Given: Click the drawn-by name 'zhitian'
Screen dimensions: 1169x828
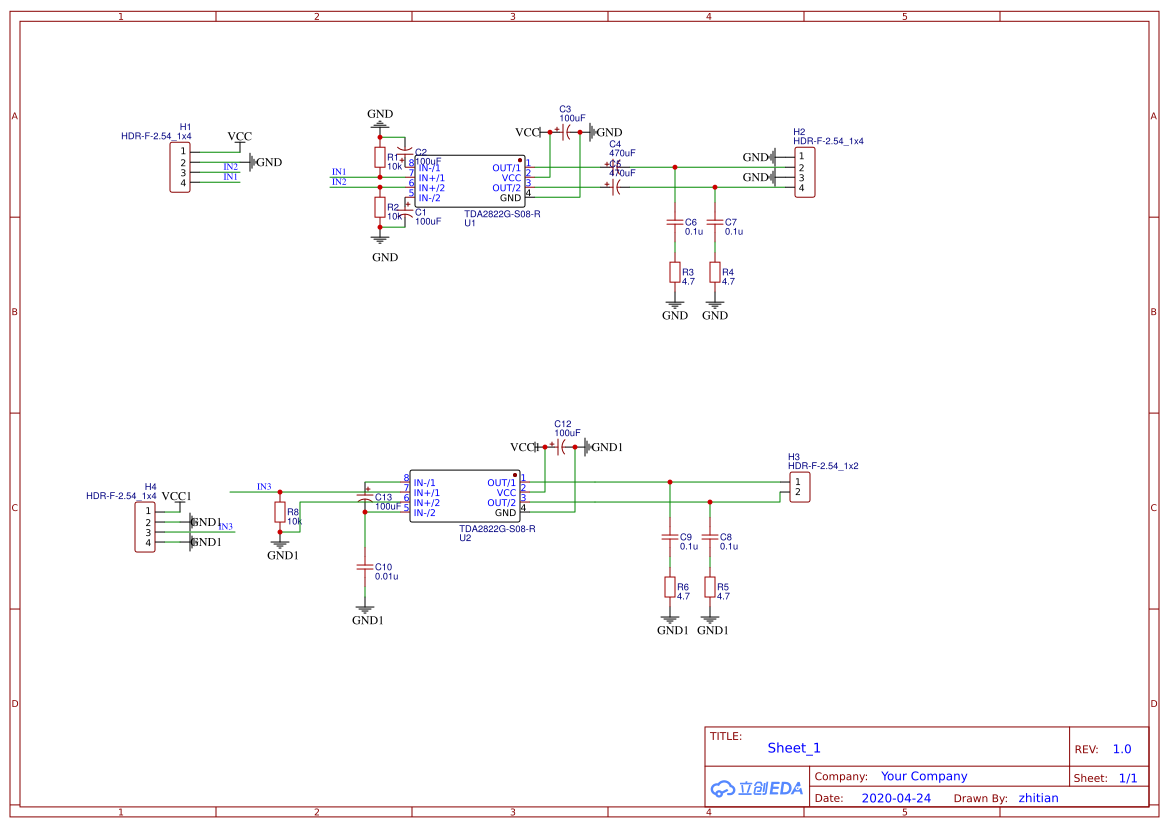Looking at the screenshot, I should [1039, 798].
